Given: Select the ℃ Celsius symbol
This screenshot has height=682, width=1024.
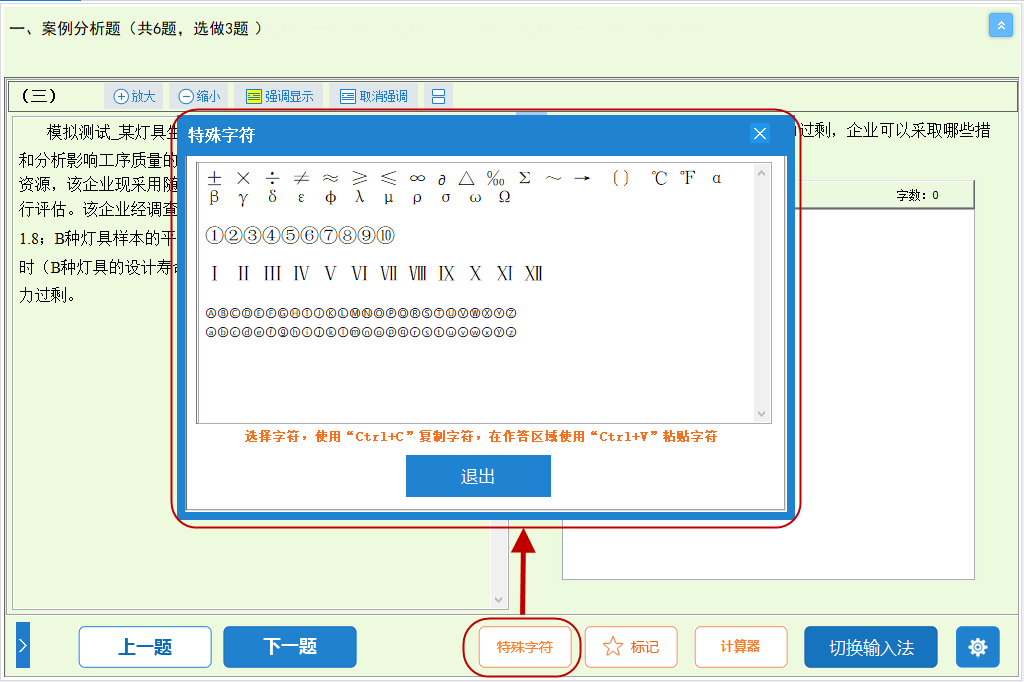Looking at the screenshot, I should coord(659,178).
